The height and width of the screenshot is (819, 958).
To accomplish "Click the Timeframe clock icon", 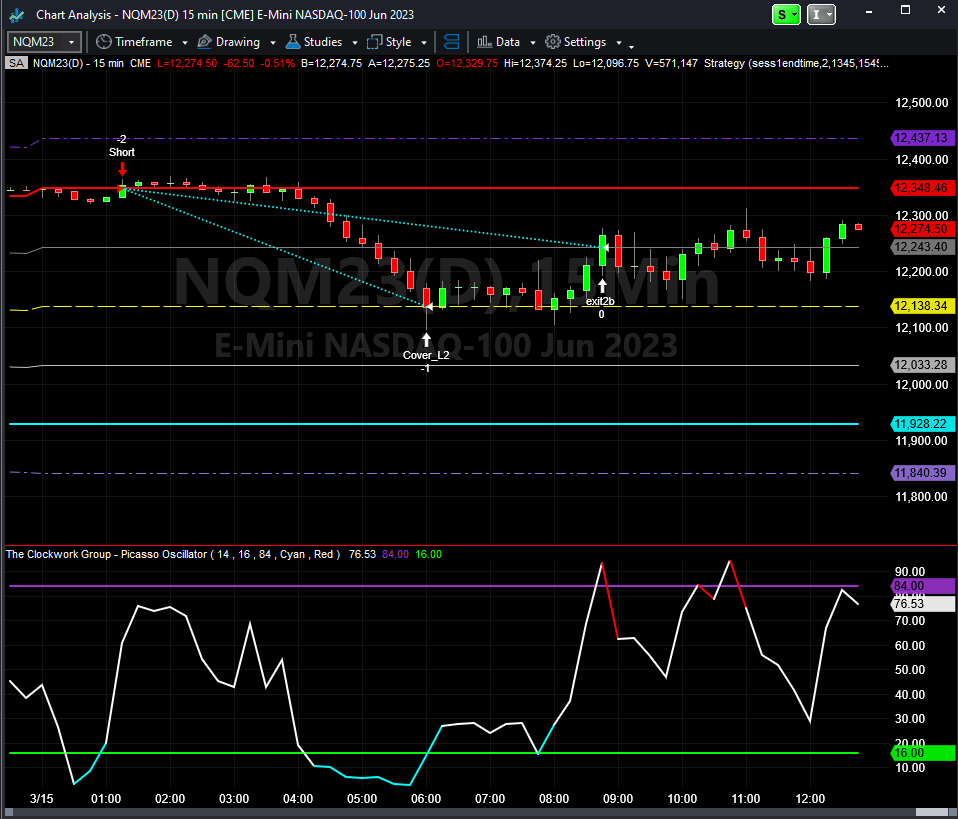I will click(x=104, y=42).
